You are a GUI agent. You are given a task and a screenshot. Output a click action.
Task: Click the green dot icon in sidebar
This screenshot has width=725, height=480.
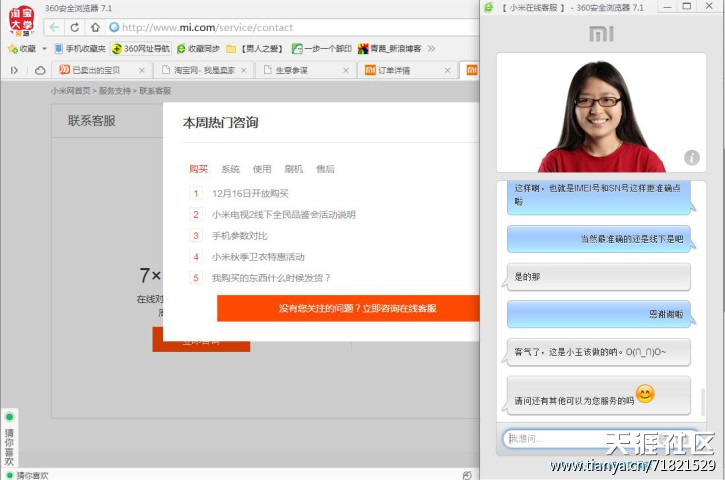coord(9,417)
